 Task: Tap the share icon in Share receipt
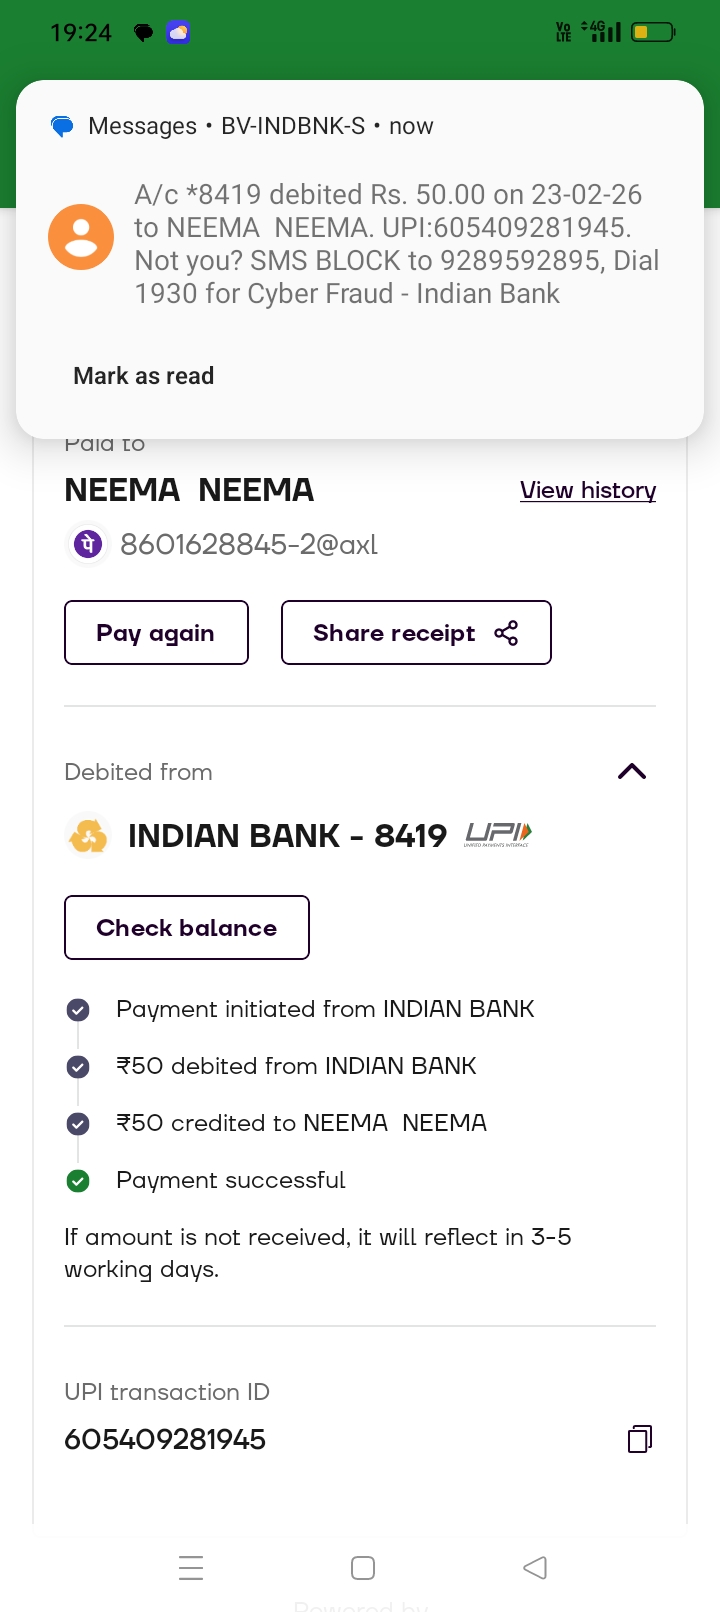[x=506, y=633]
